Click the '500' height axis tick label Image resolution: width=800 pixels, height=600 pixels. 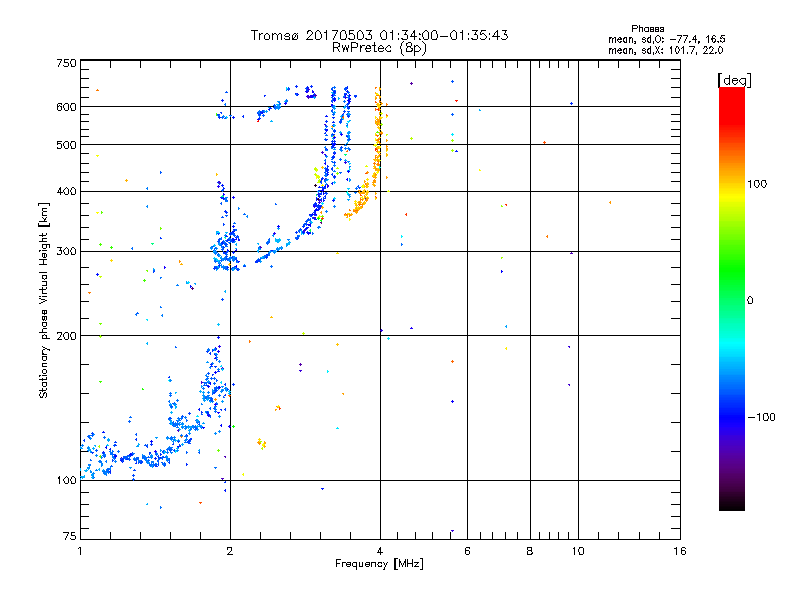[x=66, y=145]
